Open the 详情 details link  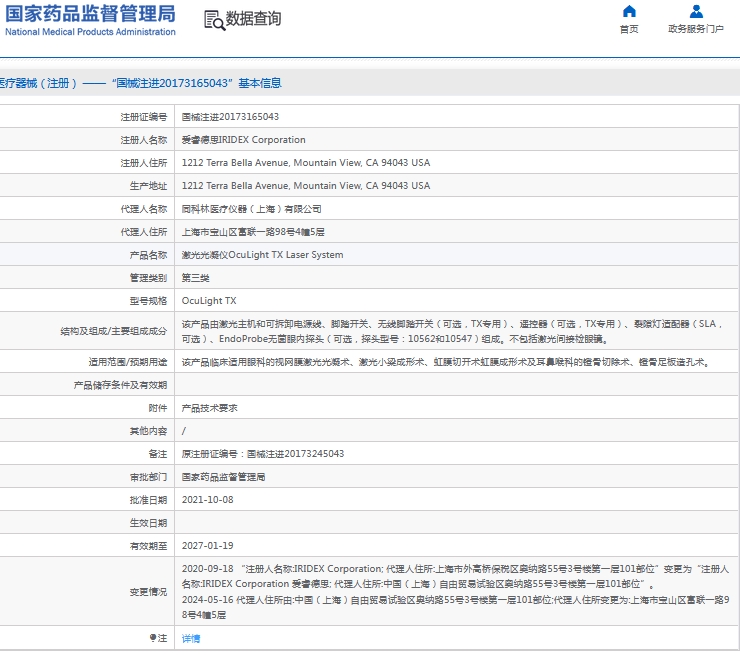(191, 638)
